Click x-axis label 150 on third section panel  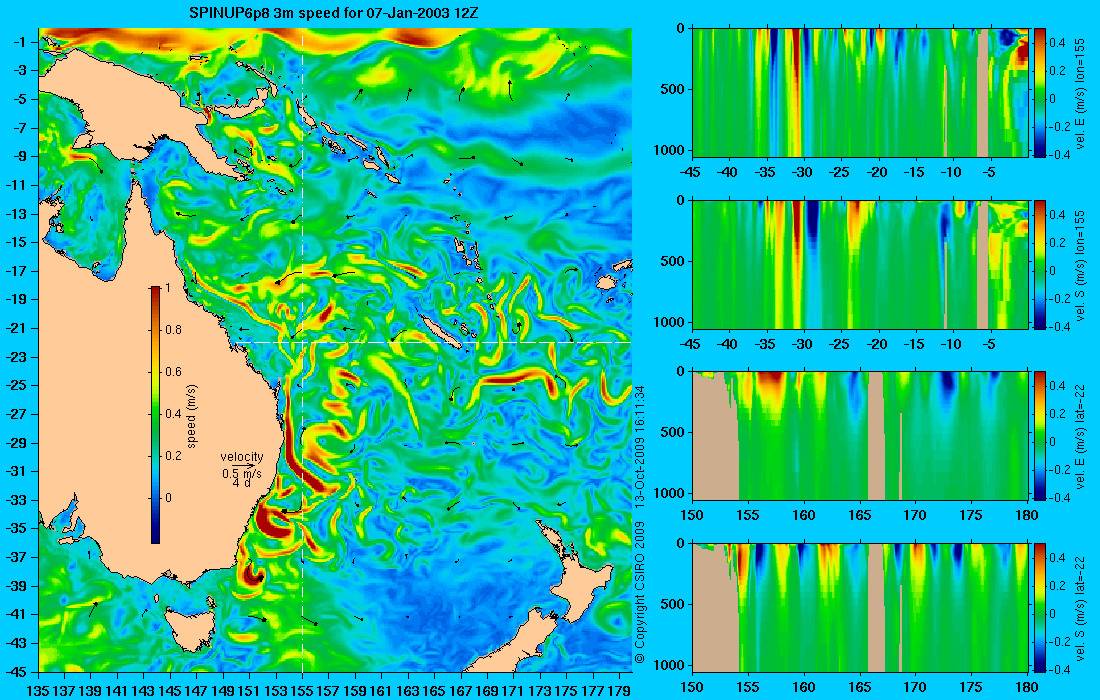pyautogui.click(x=692, y=516)
